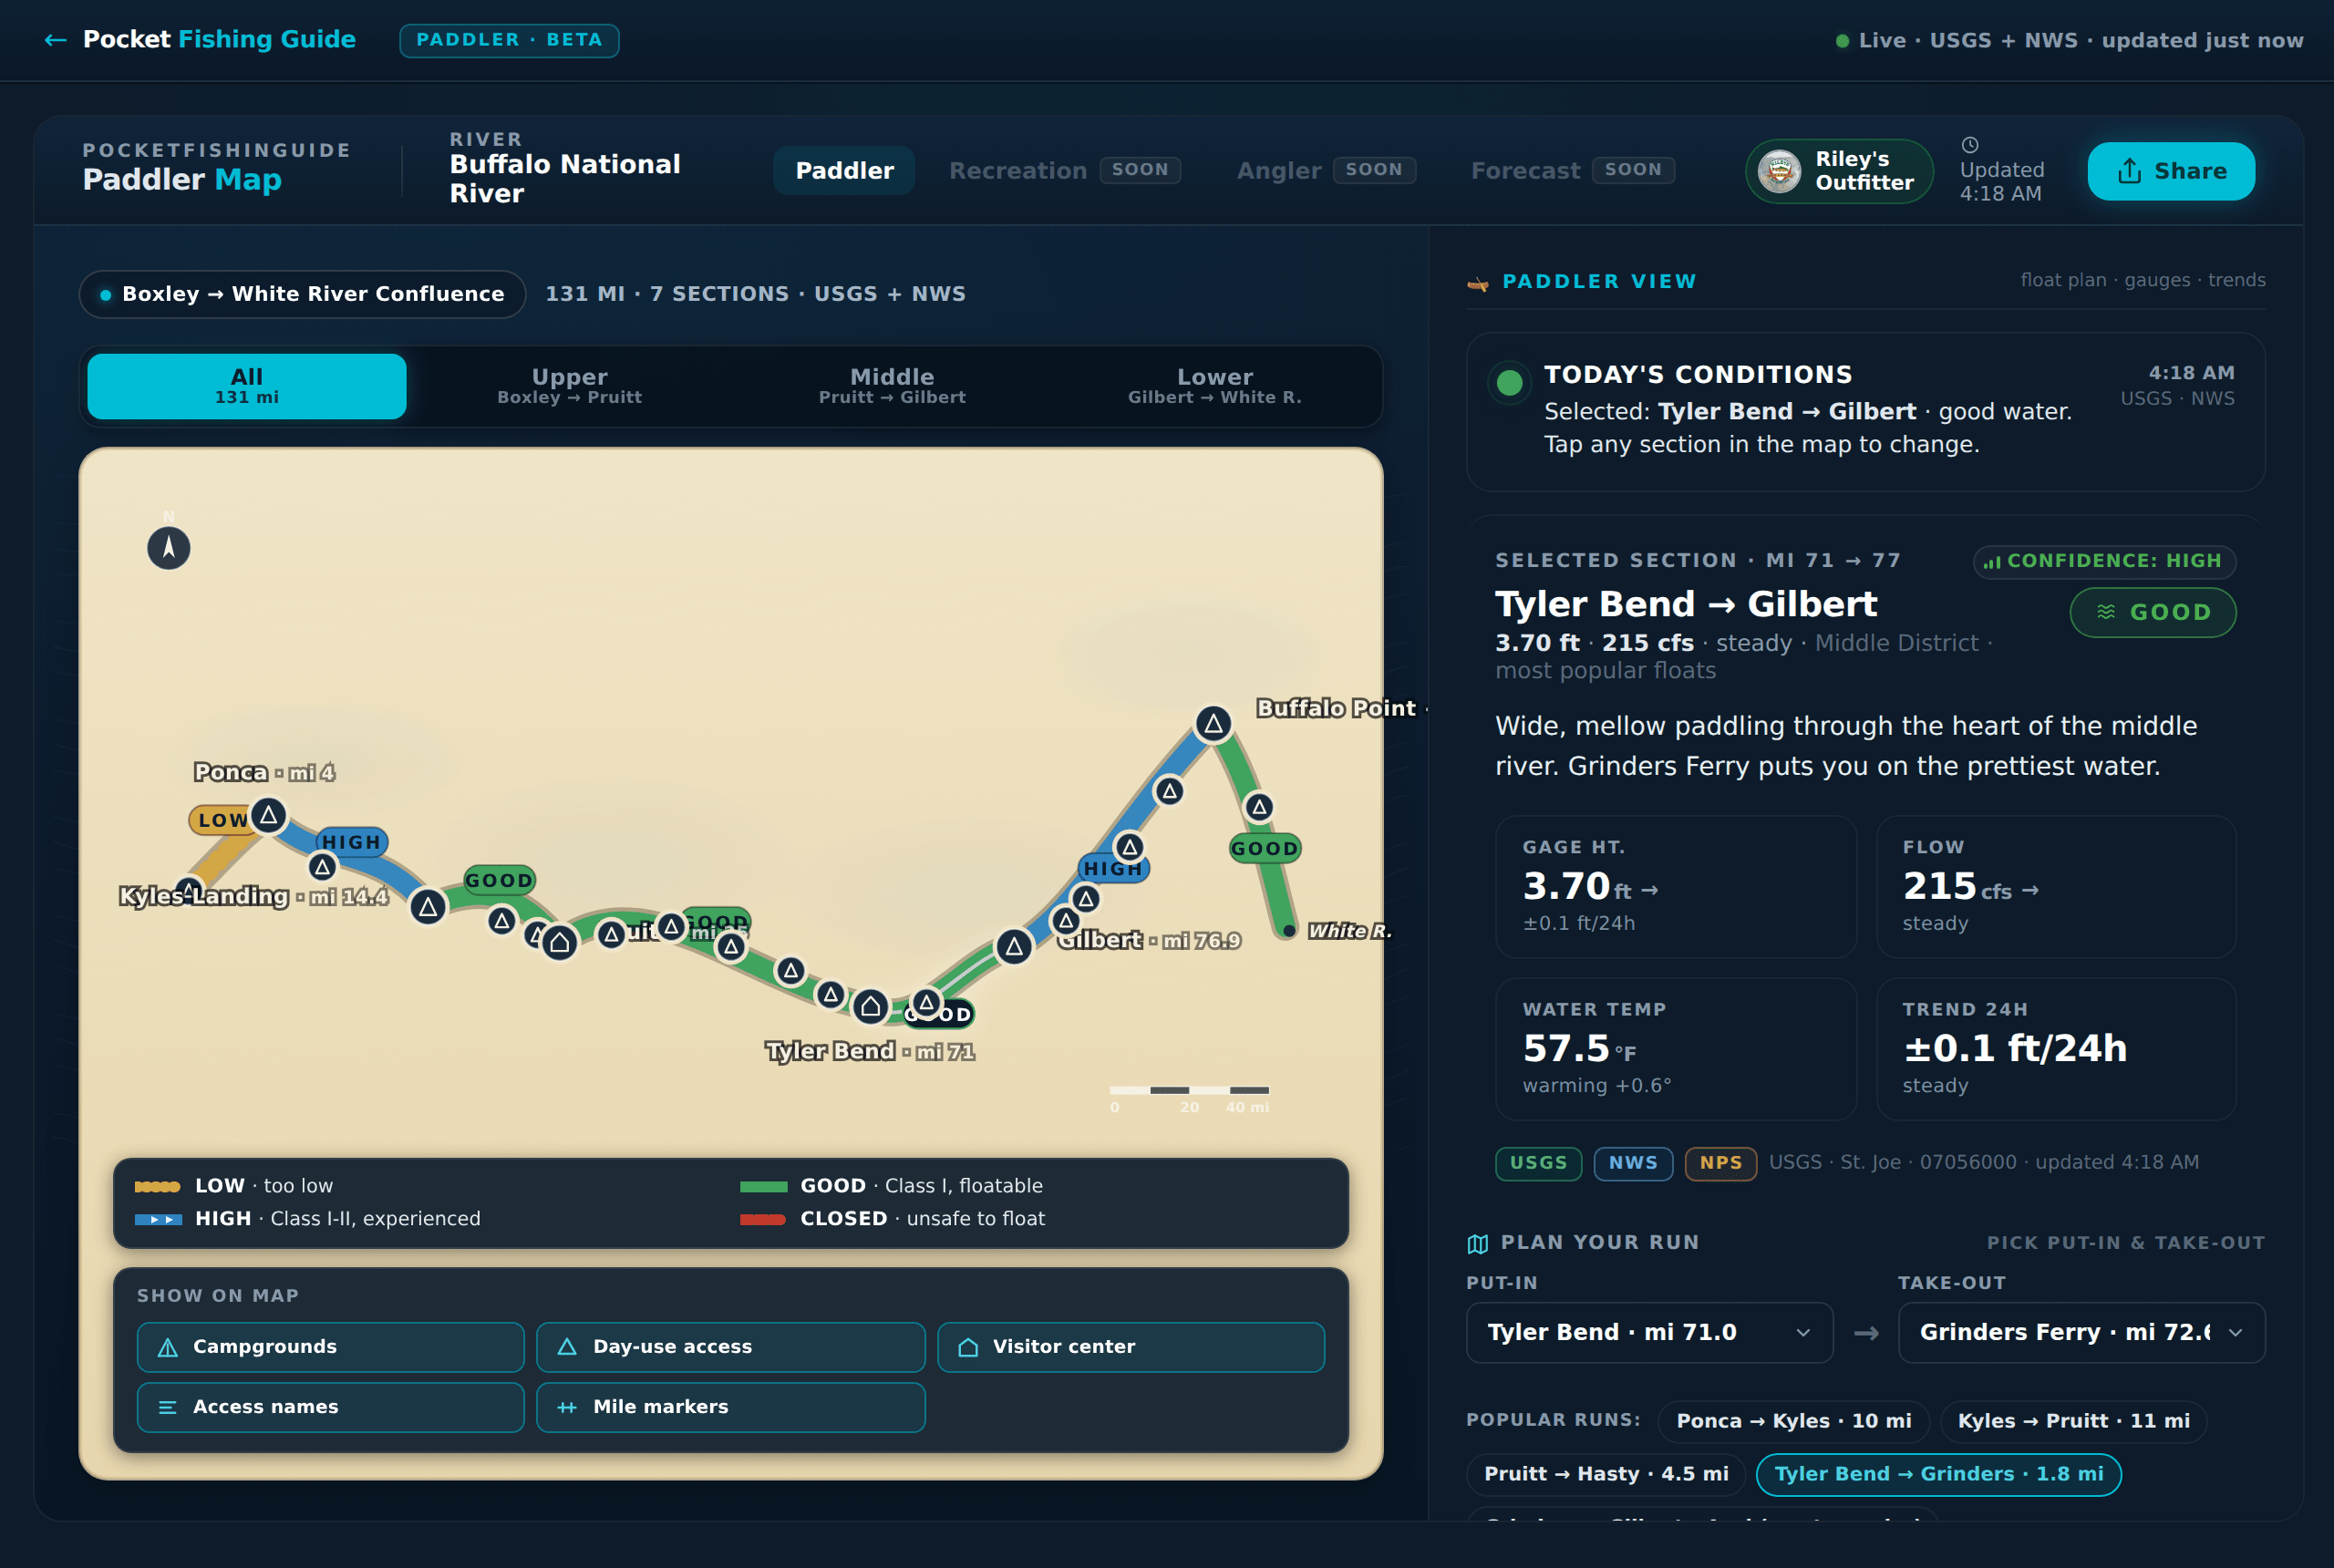The image size is (2334, 1568).
Task: Click the canoe icon beside Paddler View
Action: (x=1478, y=283)
